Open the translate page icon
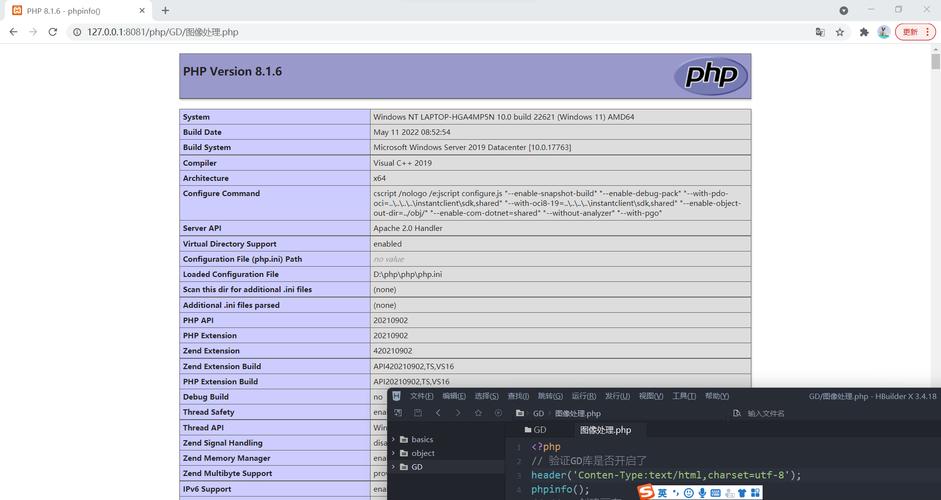This screenshot has height=500, width=941. tap(820, 32)
